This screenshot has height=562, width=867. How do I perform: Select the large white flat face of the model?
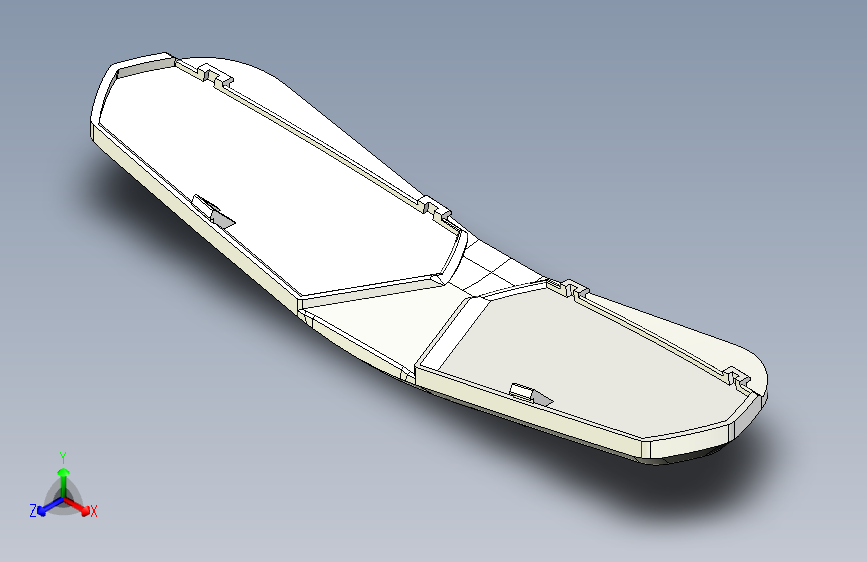coord(276,183)
